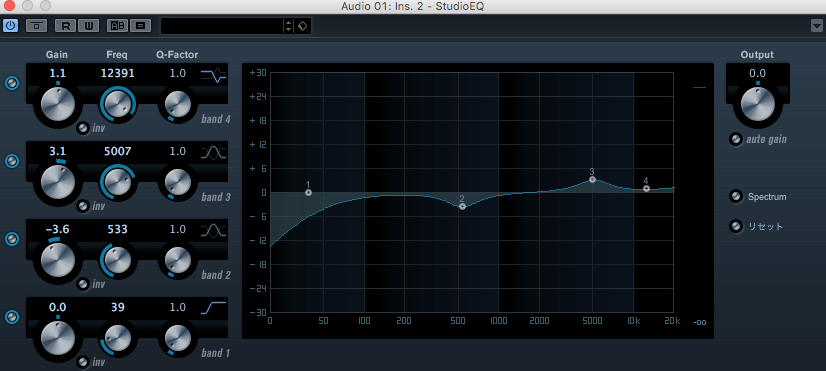
Task: Click band 2 frequency value 533
Action: click(117, 229)
